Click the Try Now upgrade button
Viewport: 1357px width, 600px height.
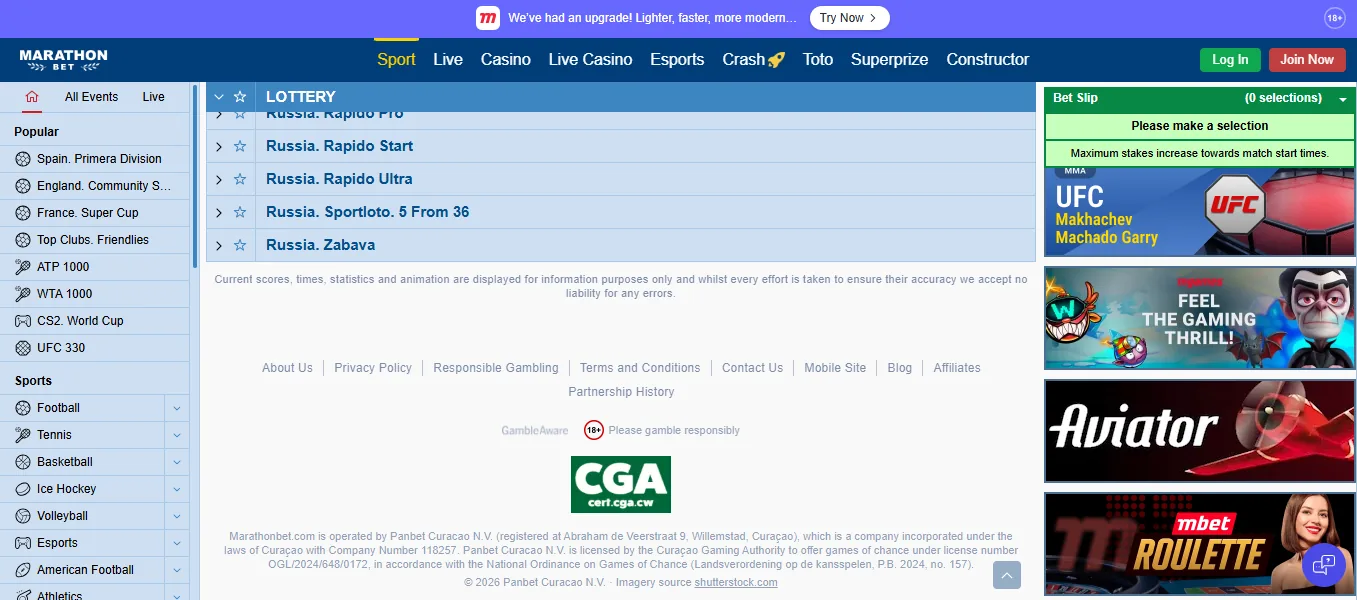tap(849, 18)
